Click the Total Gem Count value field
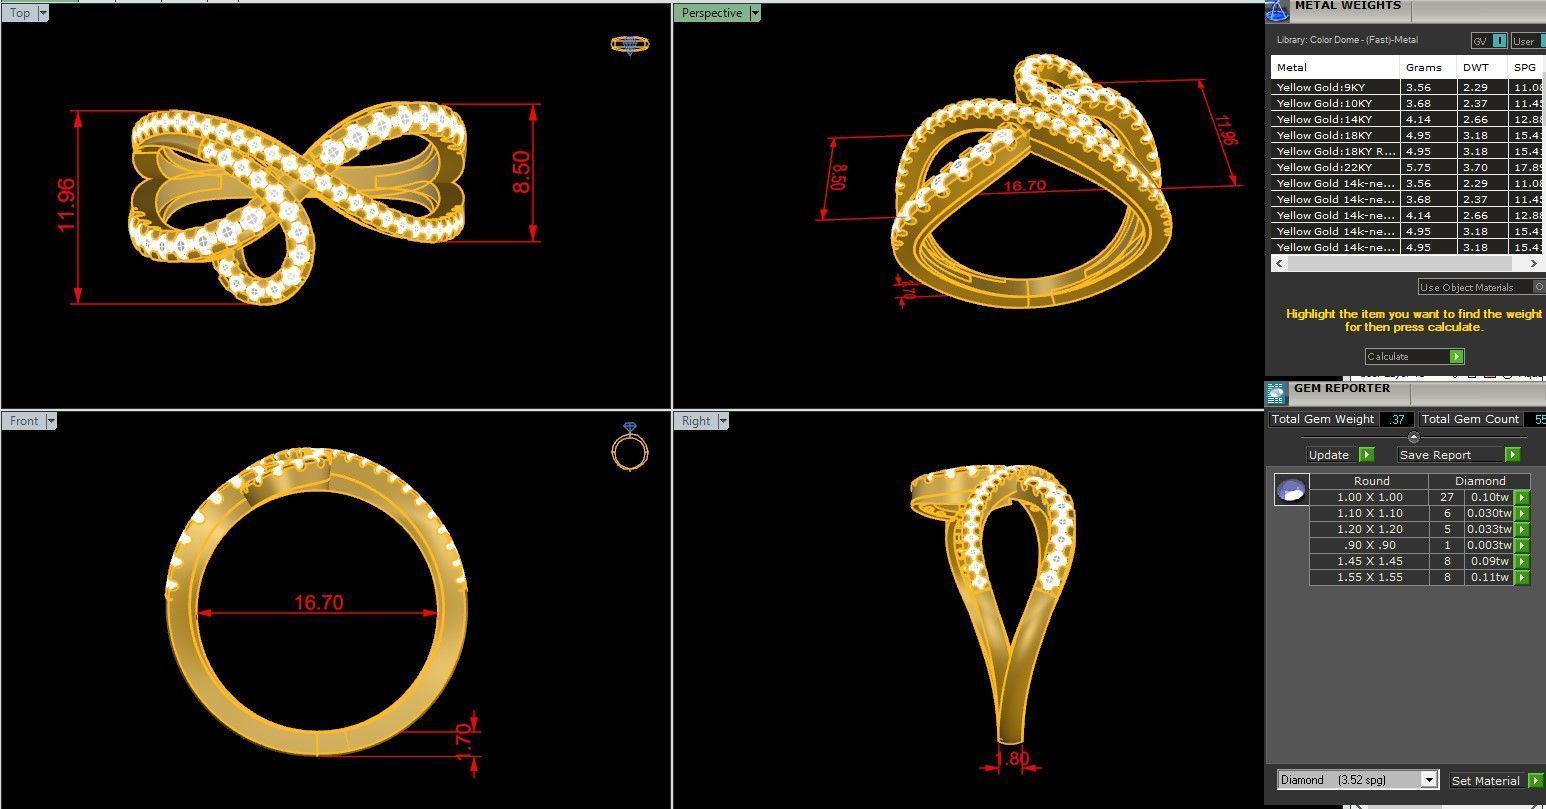Viewport: 1546px width, 809px height. 1536,419
